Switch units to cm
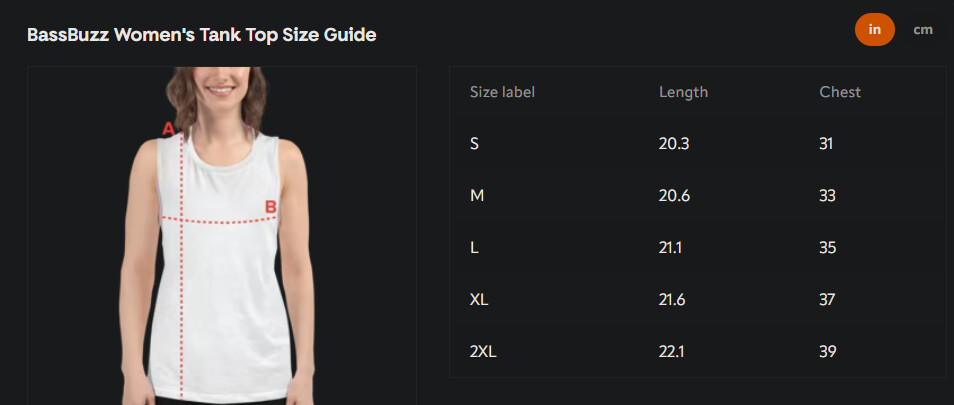 pyautogui.click(x=922, y=30)
